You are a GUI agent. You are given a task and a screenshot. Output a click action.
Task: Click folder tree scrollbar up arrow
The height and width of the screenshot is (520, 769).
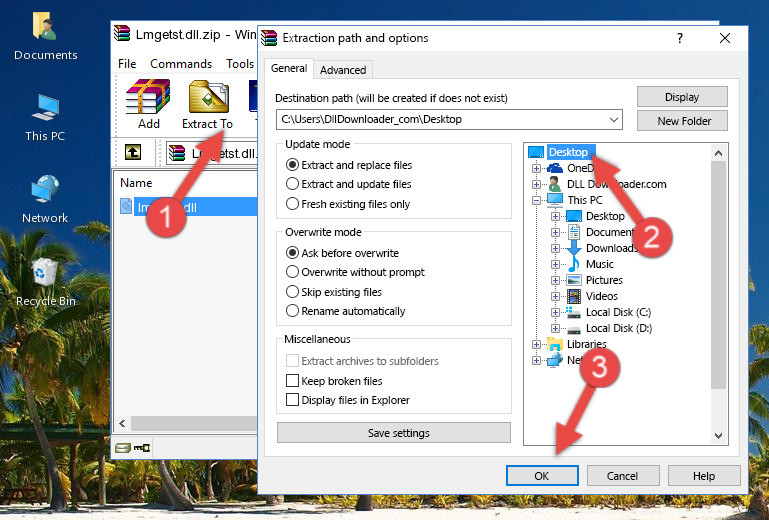pos(718,153)
